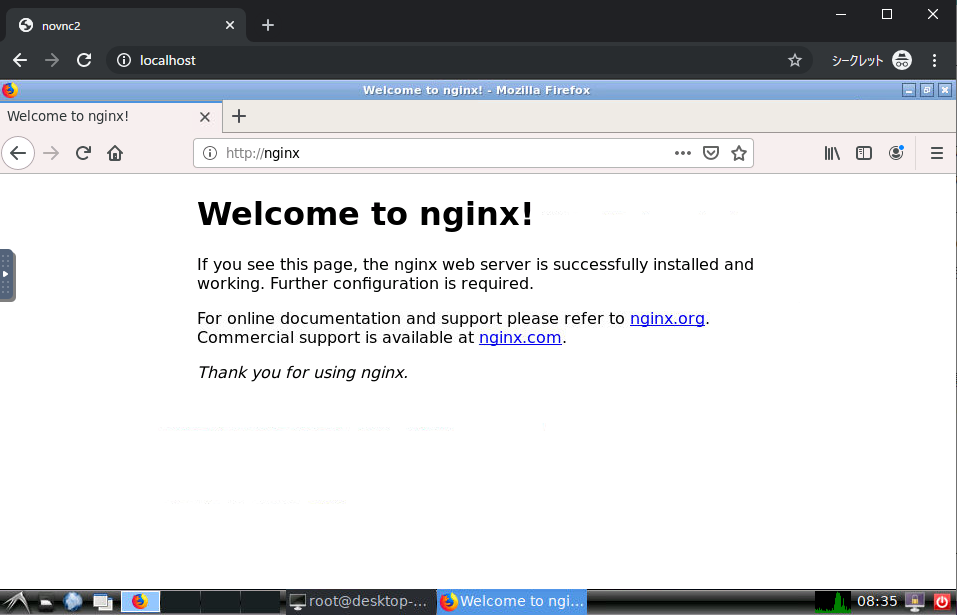The width and height of the screenshot is (957, 615).
Task: Reload the nginx page in Firefox
Action: (84, 153)
